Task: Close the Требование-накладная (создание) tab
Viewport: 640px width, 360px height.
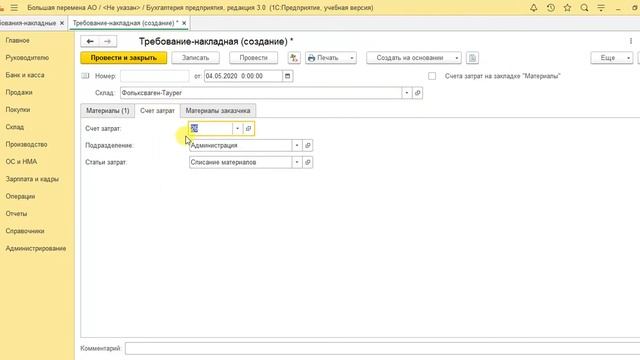Action: (x=184, y=23)
